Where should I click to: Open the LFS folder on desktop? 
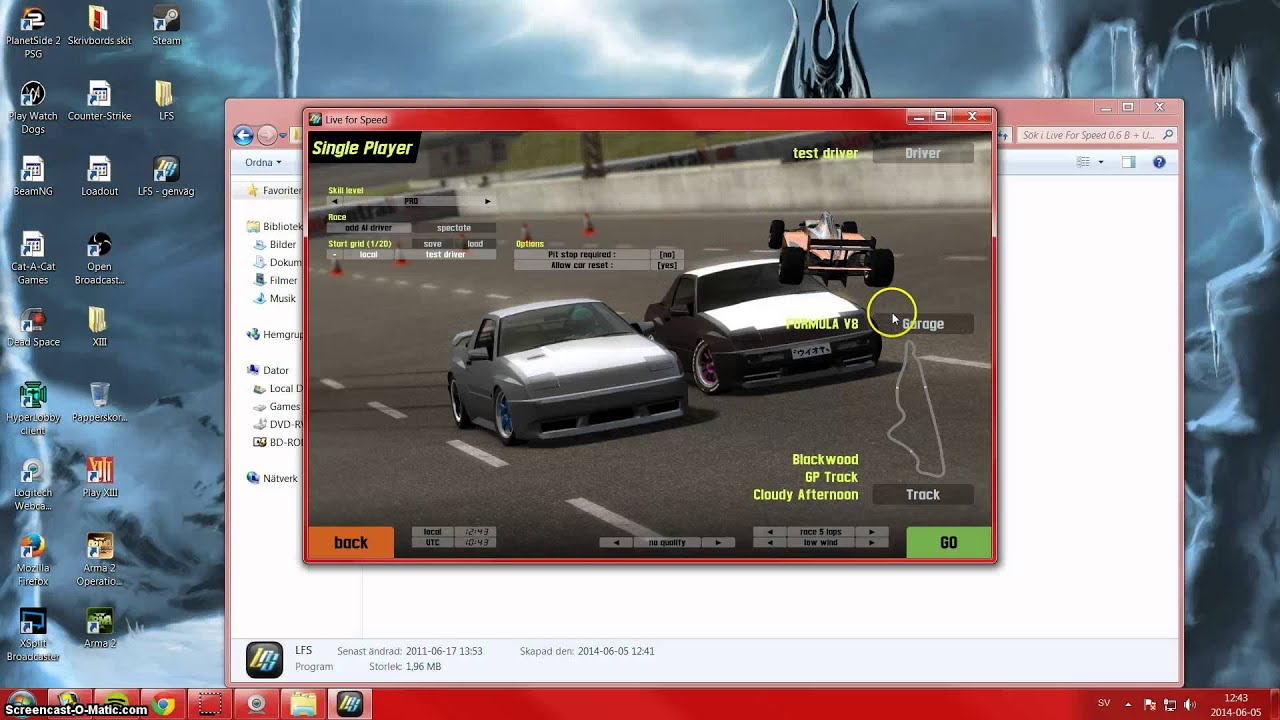tap(166, 101)
